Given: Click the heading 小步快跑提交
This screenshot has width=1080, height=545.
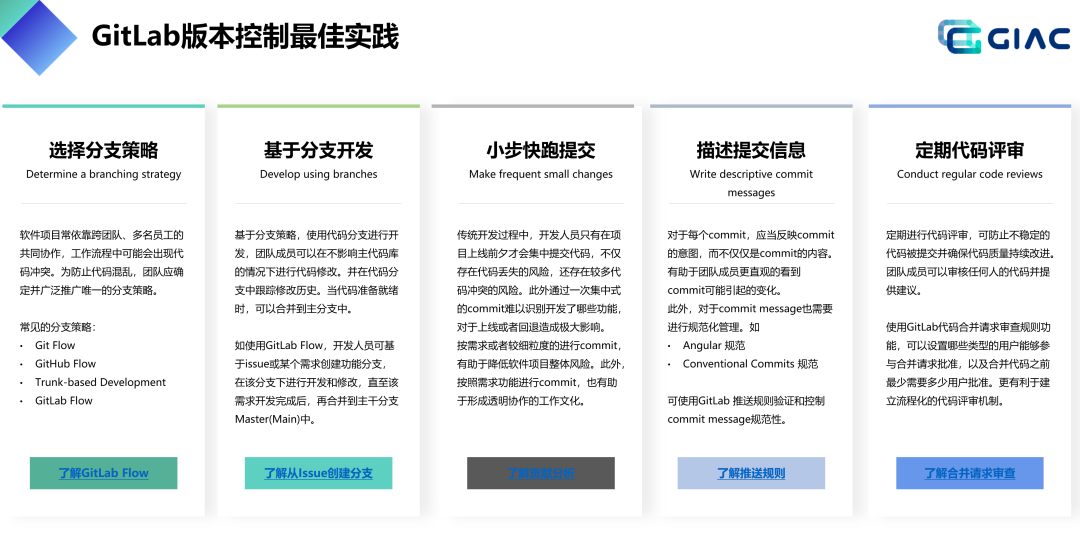Looking at the screenshot, I should click(x=541, y=150).
